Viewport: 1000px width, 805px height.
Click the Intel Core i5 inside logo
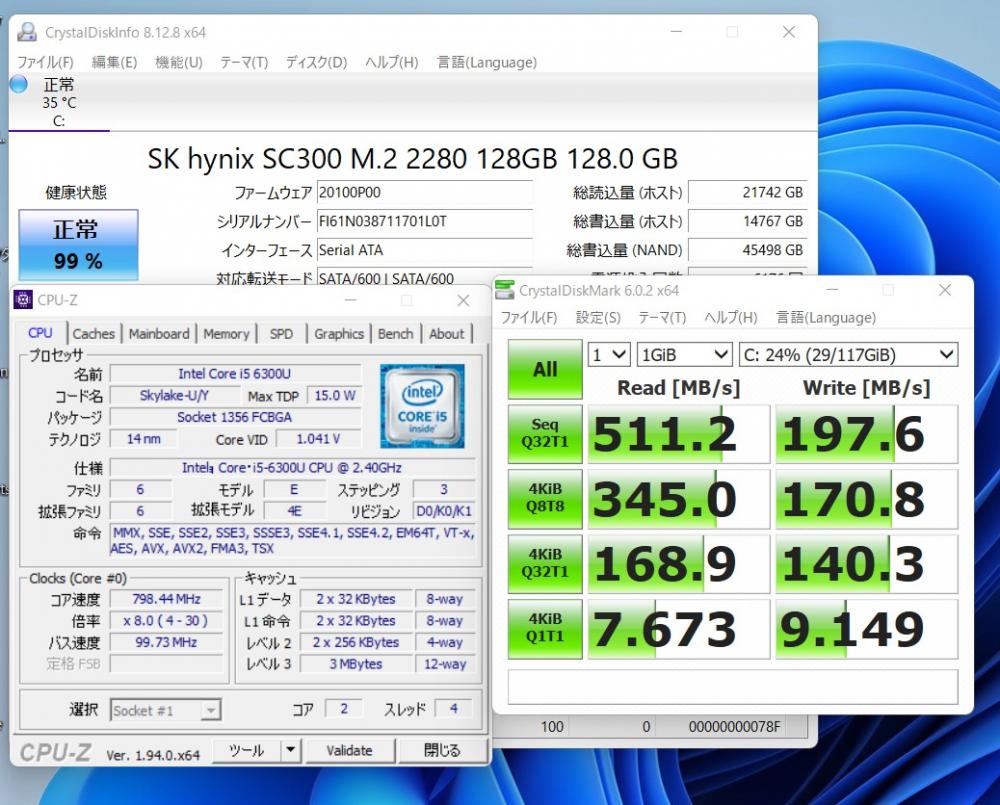coord(422,406)
